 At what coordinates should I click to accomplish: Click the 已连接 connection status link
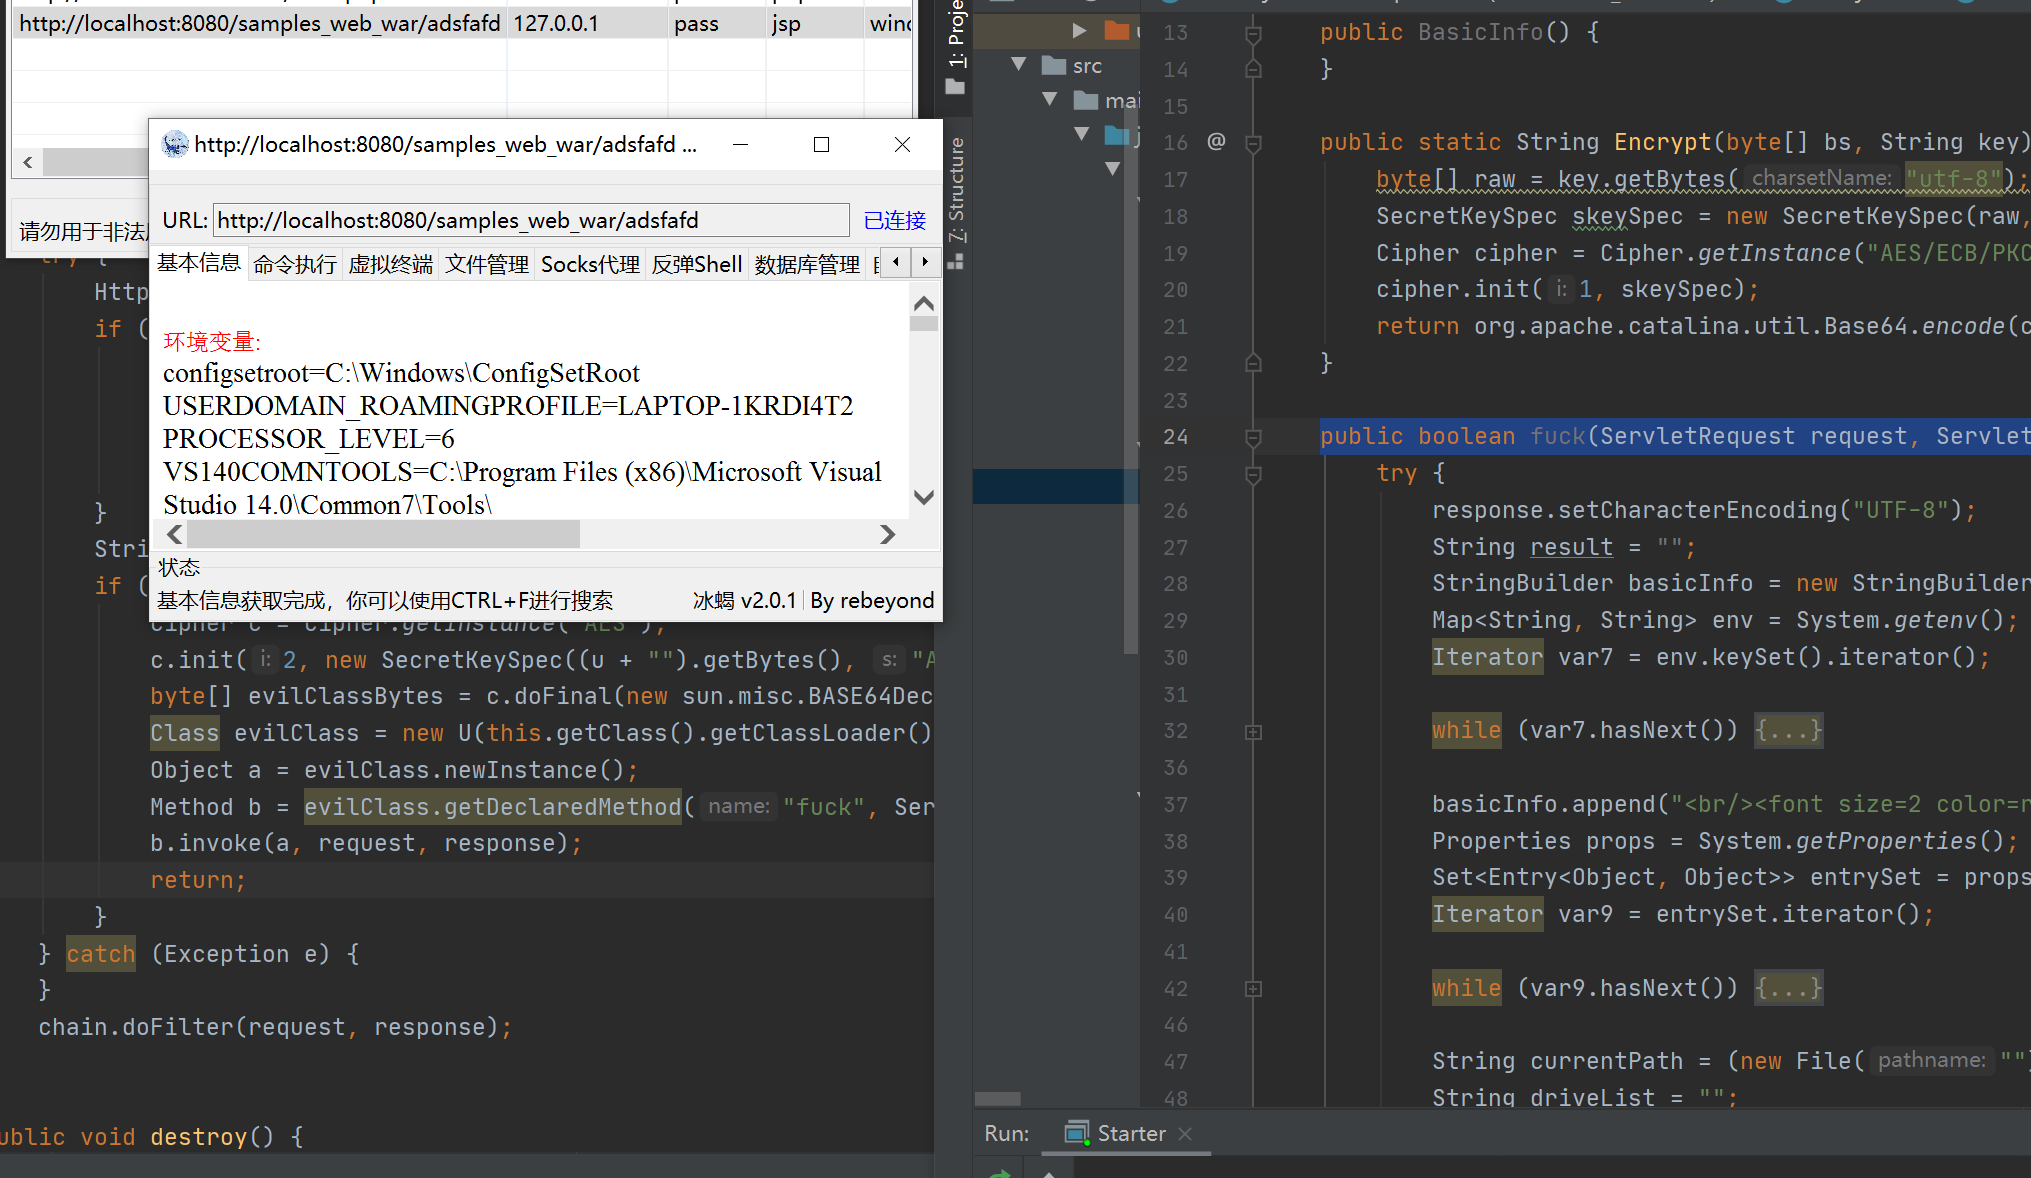pyautogui.click(x=895, y=220)
